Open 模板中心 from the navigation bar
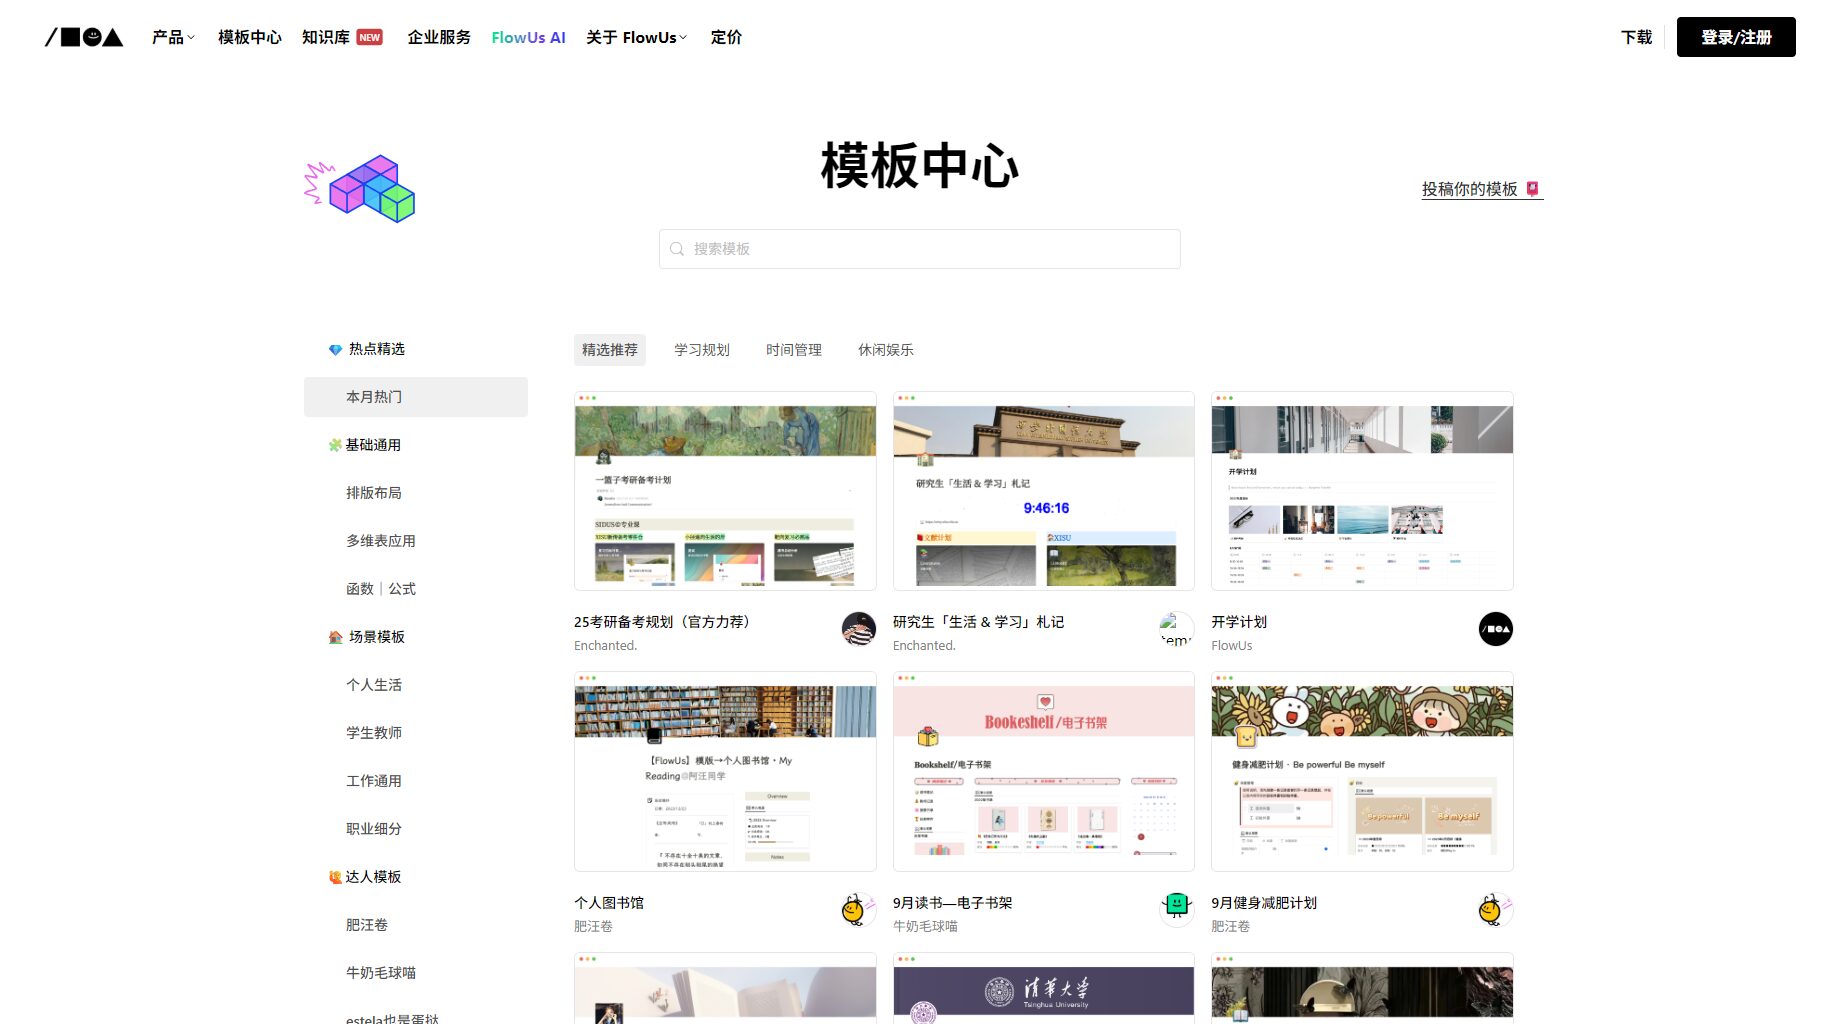The height and width of the screenshot is (1024, 1833). [x=248, y=37]
